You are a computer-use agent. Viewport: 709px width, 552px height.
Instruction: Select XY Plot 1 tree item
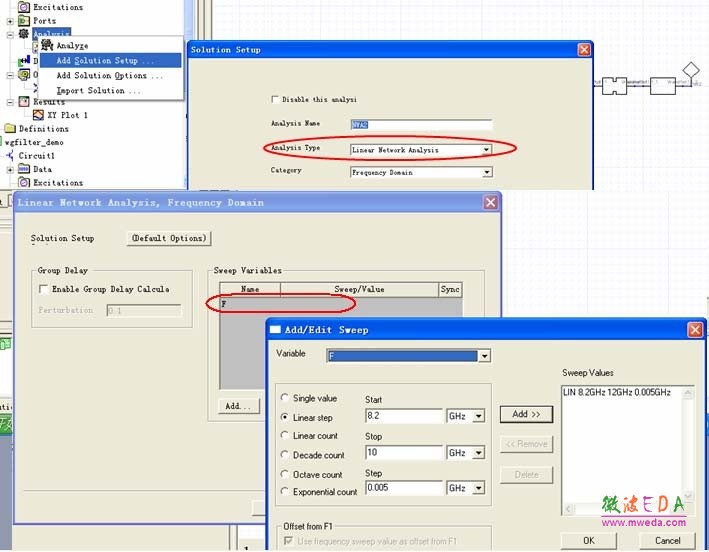67,115
